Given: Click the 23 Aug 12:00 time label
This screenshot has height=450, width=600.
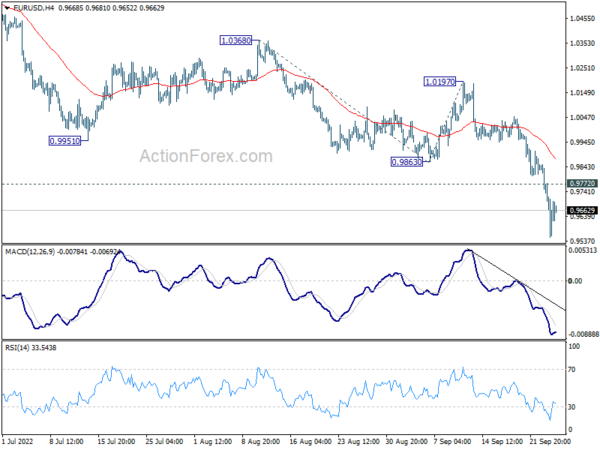Looking at the screenshot, I should 359,441.
